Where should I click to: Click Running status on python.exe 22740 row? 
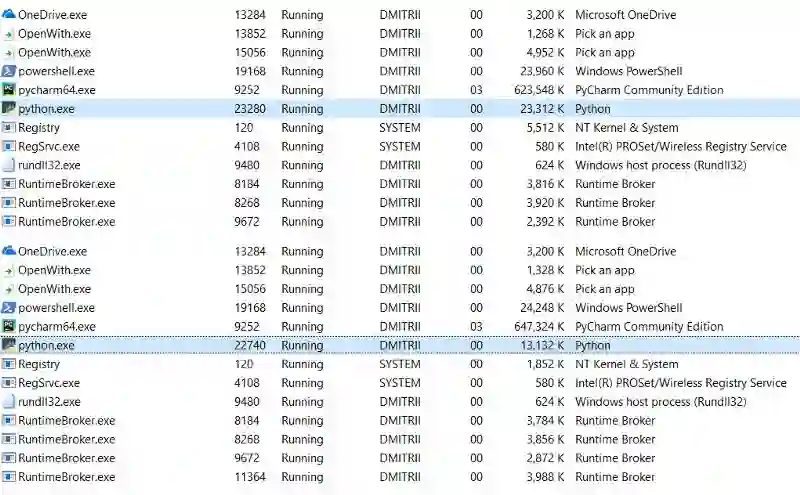tap(302, 346)
